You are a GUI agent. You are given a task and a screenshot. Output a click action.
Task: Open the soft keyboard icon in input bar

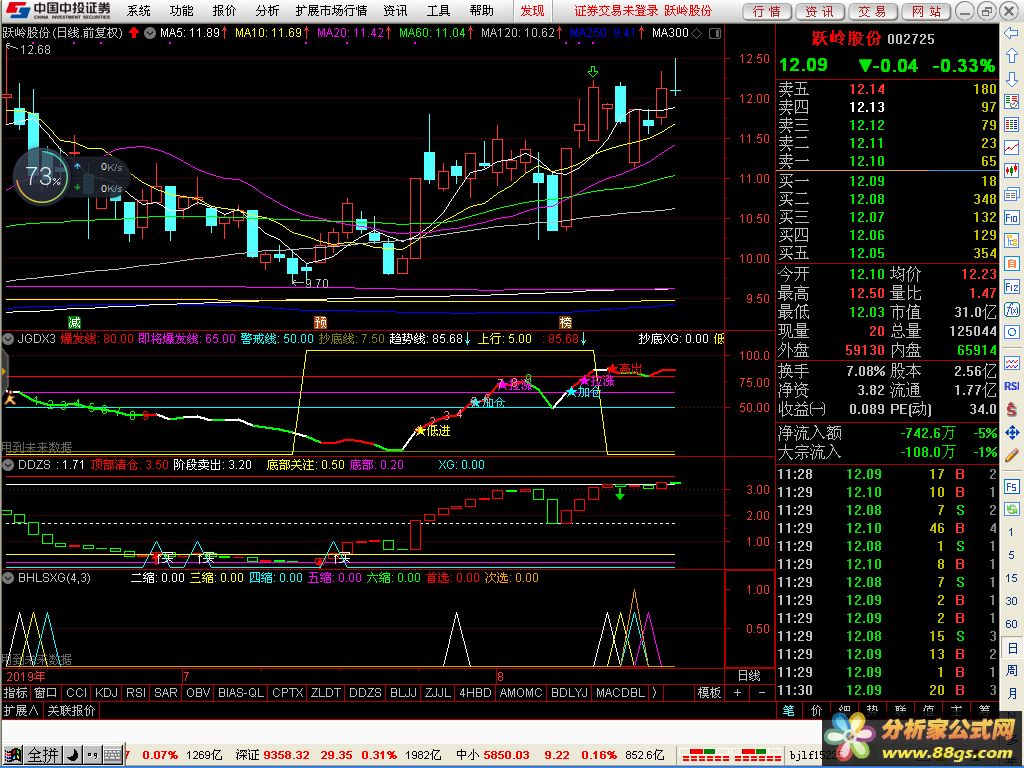[112, 756]
